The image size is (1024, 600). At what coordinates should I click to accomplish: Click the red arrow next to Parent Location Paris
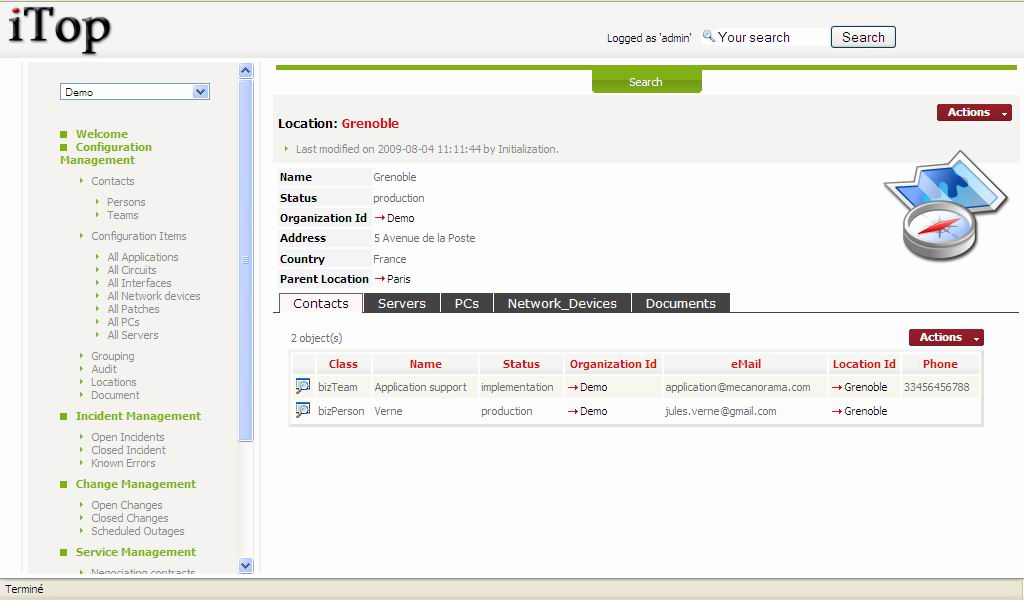pyautogui.click(x=379, y=279)
